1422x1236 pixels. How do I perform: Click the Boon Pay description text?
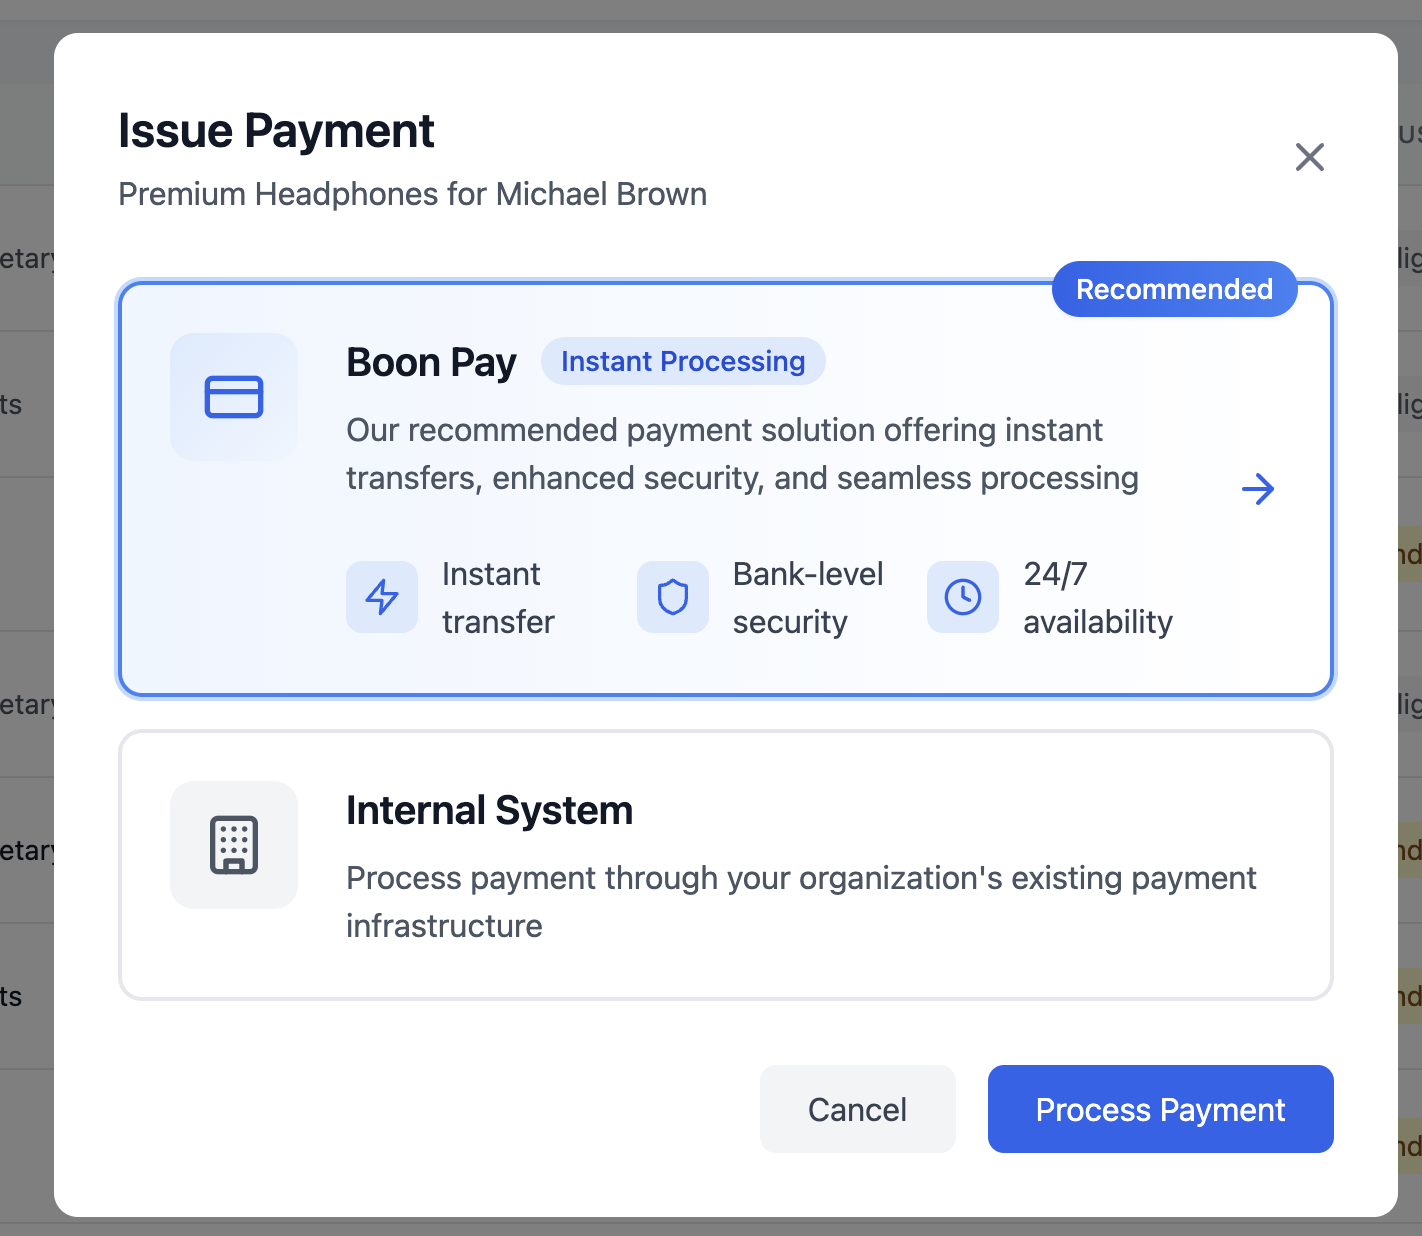[x=742, y=454]
